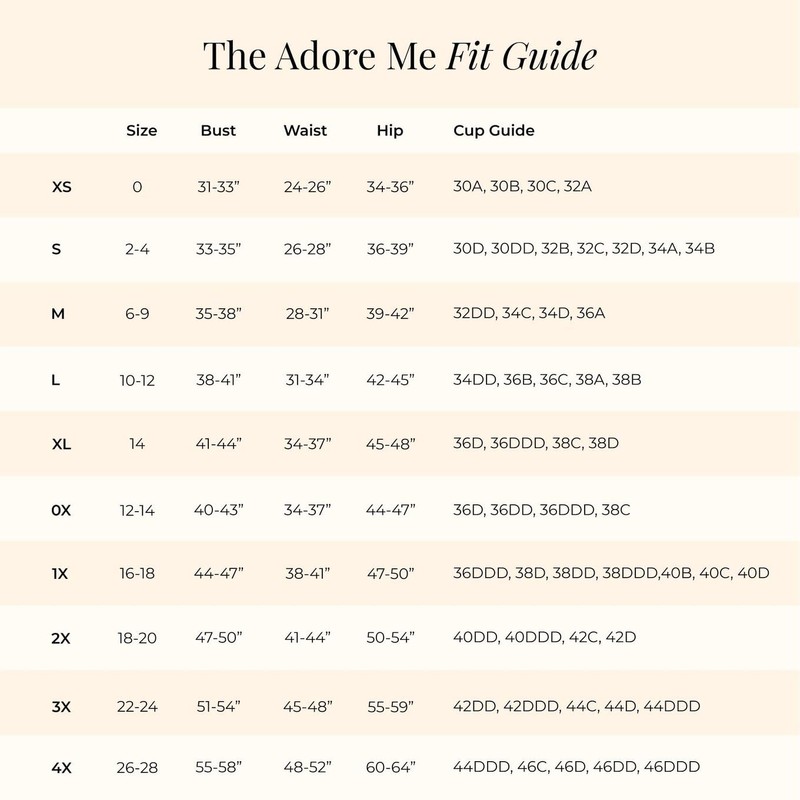Viewport: 800px width, 800px height.
Task: Click the 2-4 size value for S
Action: [x=137, y=249]
